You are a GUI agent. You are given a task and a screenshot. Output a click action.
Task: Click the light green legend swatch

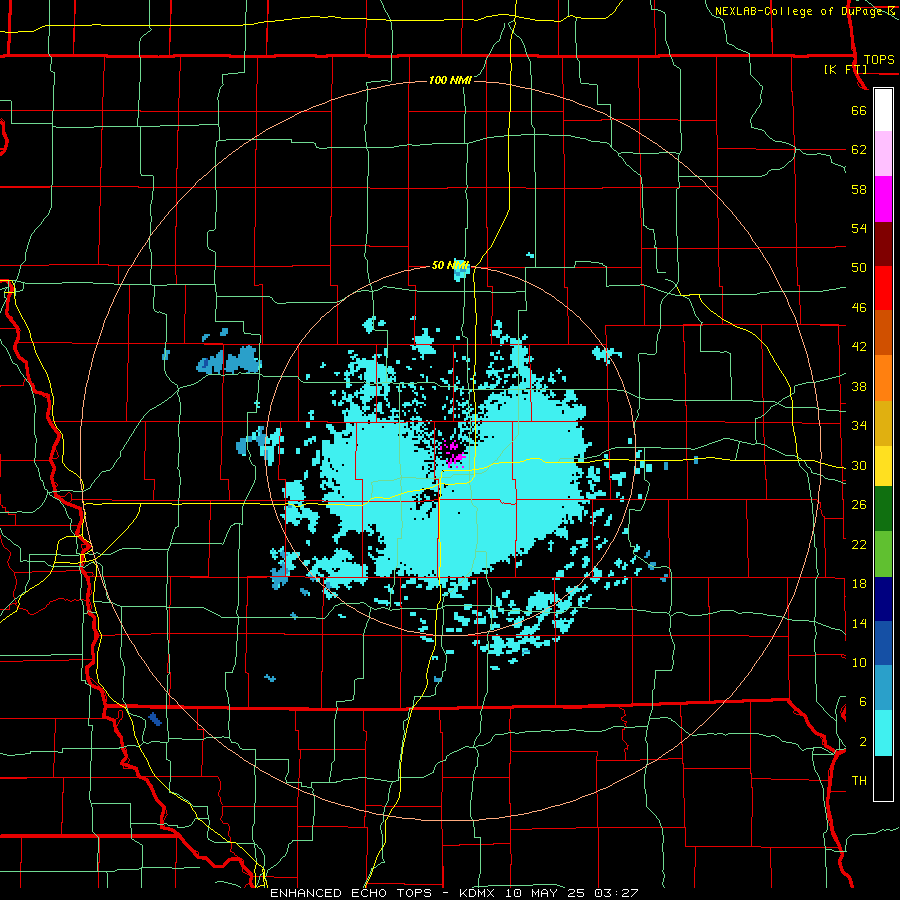pyautogui.click(x=883, y=554)
